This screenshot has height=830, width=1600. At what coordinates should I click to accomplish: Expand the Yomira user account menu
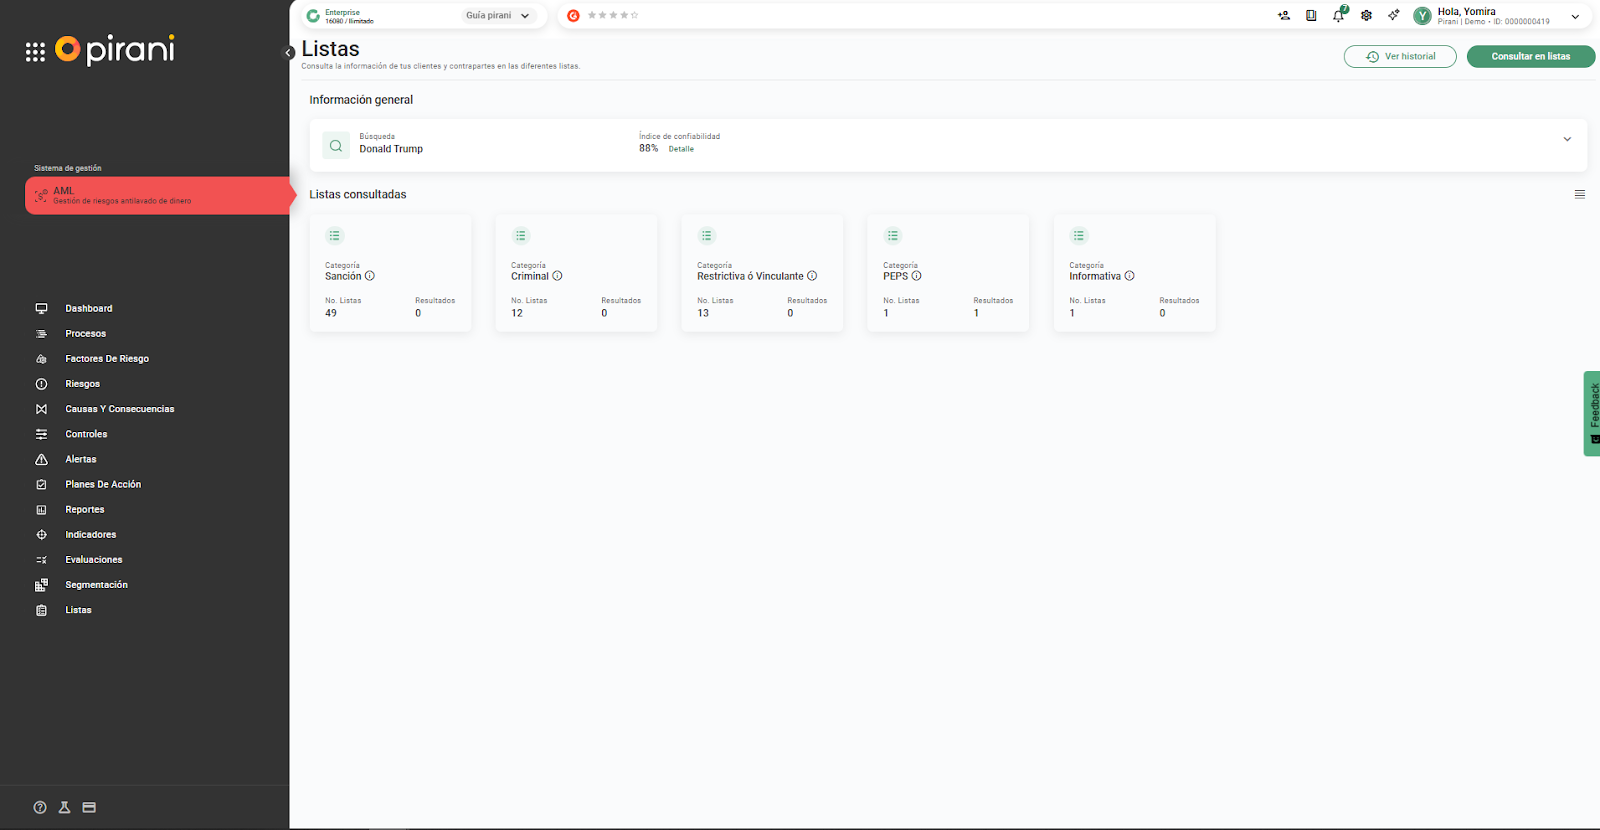point(1575,17)
